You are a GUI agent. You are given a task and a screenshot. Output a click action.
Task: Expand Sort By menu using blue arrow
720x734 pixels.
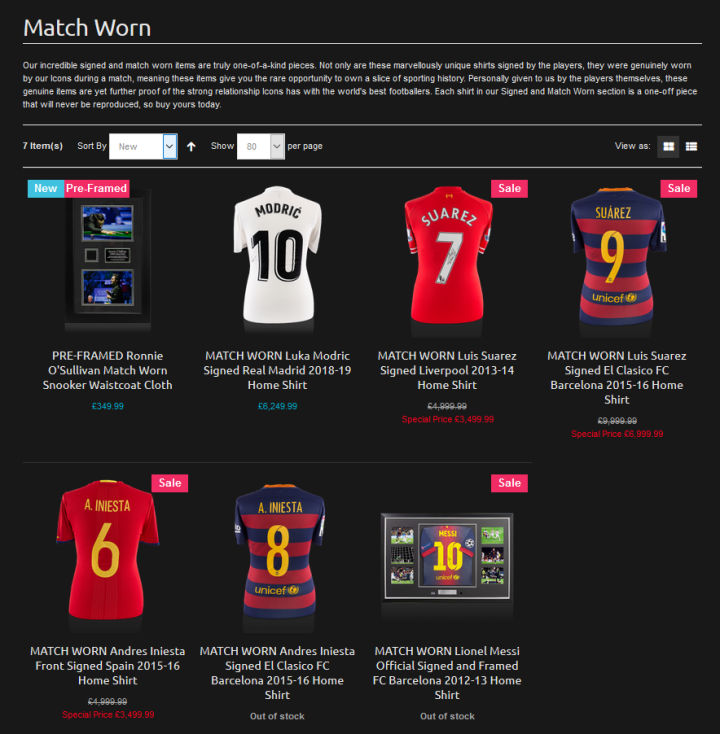[170, 147]
